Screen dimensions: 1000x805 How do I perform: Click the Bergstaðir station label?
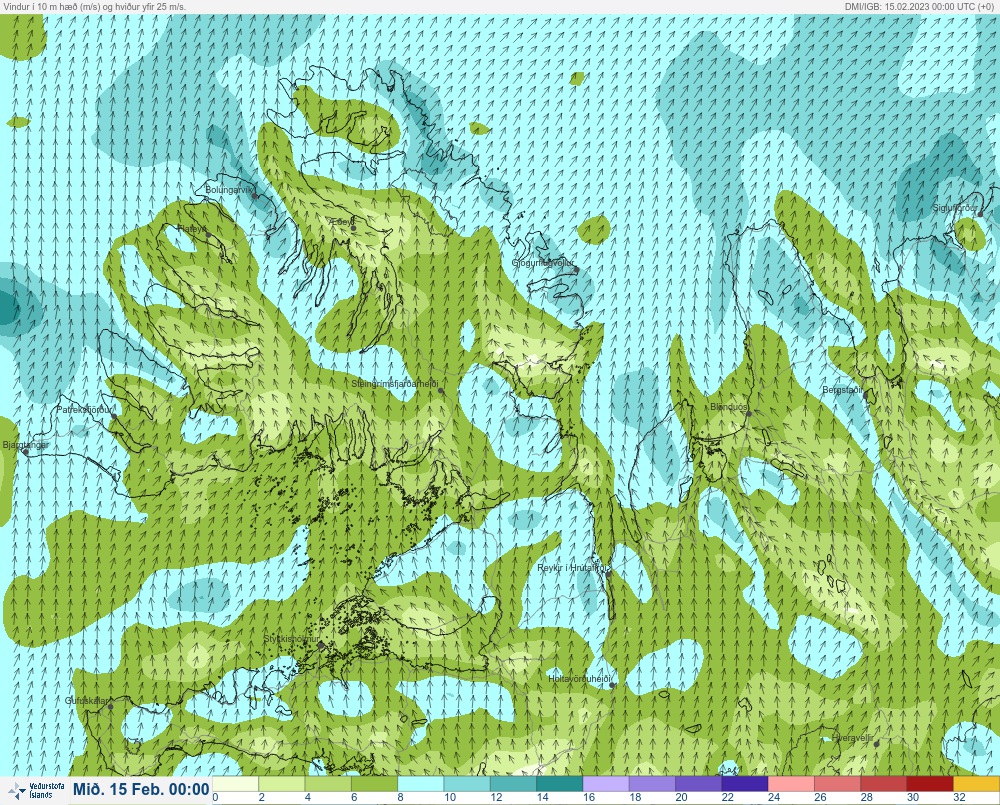(842, 389)
